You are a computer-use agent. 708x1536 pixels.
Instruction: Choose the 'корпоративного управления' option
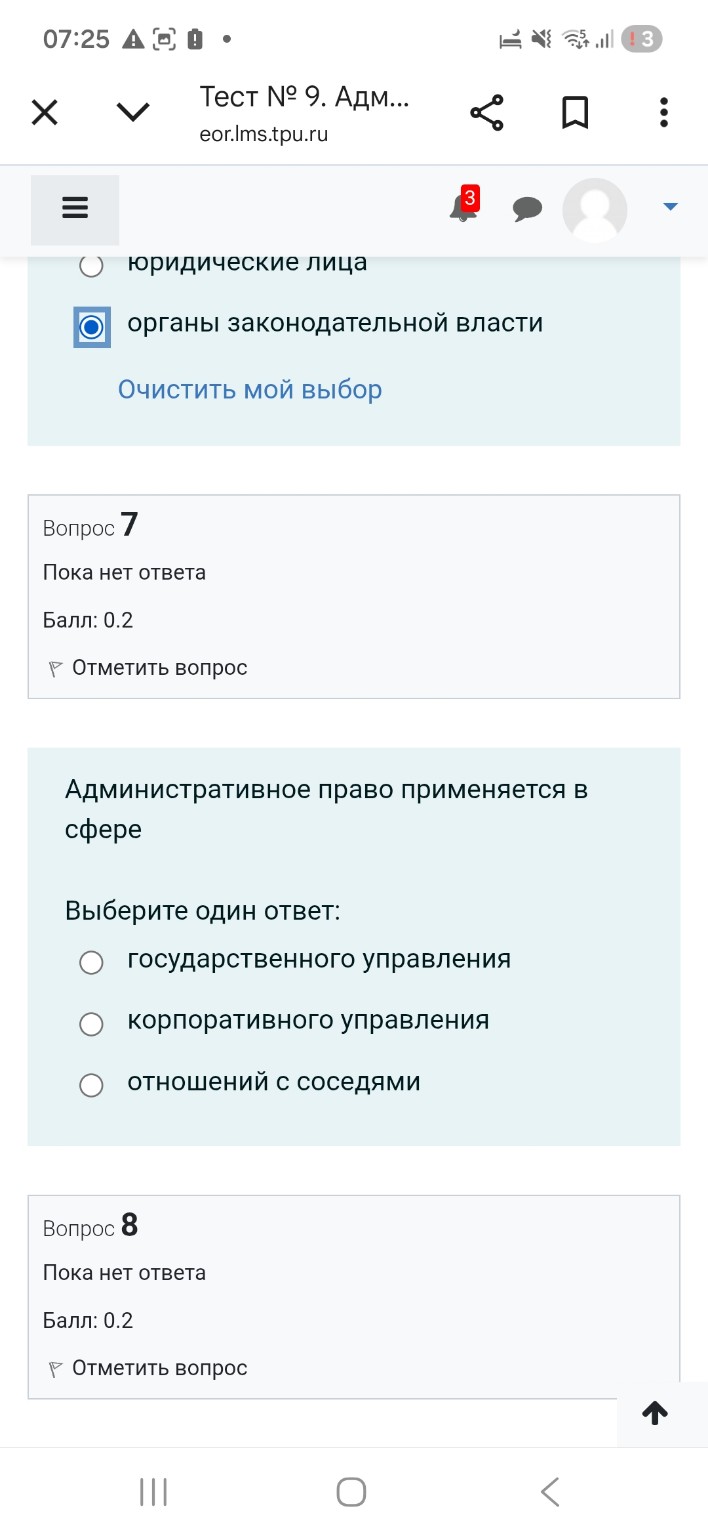pyautogui.click(x=91, y=1023)
